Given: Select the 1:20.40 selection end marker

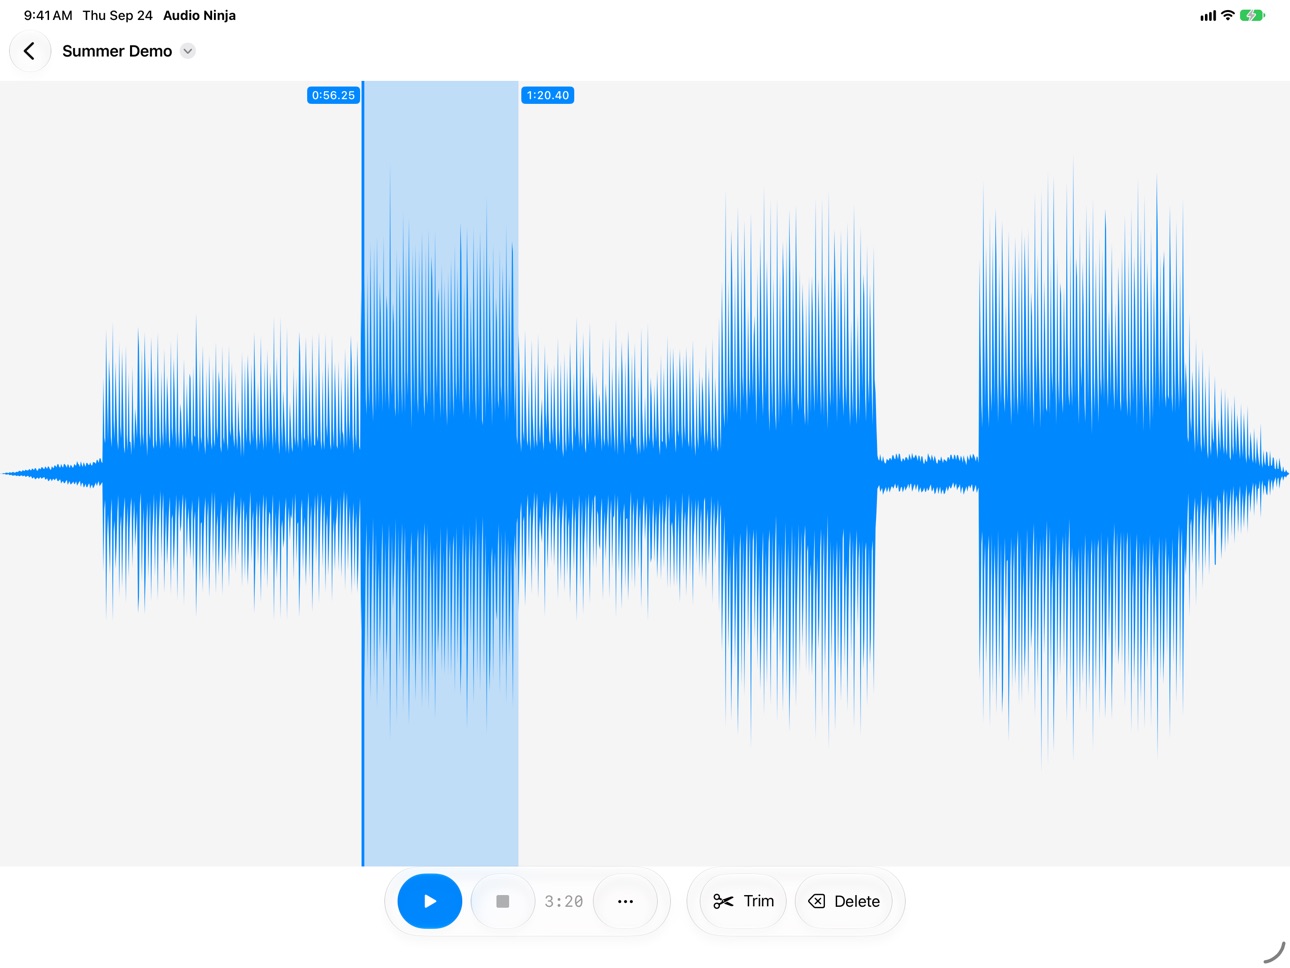Looking at the screenshot, I should coord(548,95).
